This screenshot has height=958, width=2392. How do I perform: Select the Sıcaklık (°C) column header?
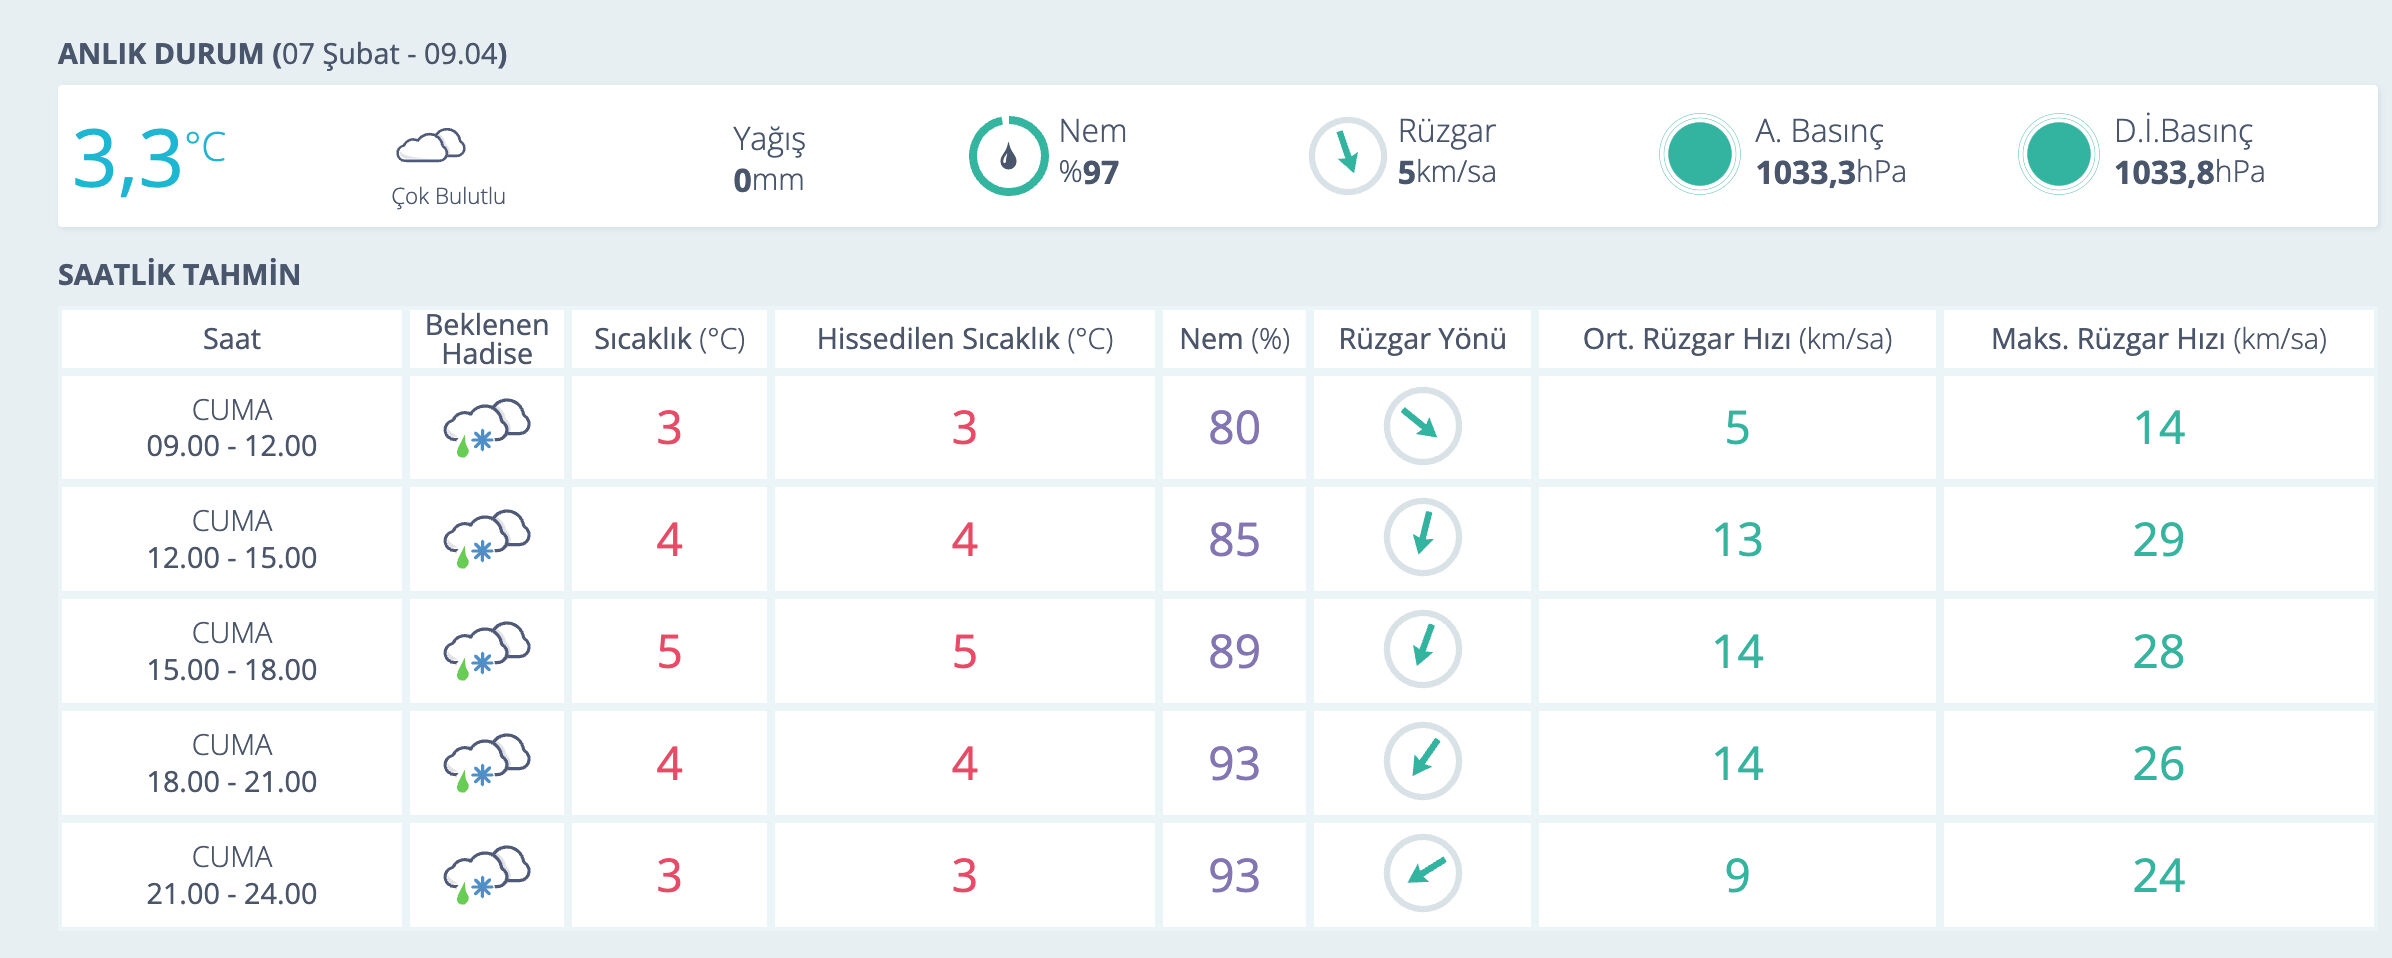pos(669,339)
